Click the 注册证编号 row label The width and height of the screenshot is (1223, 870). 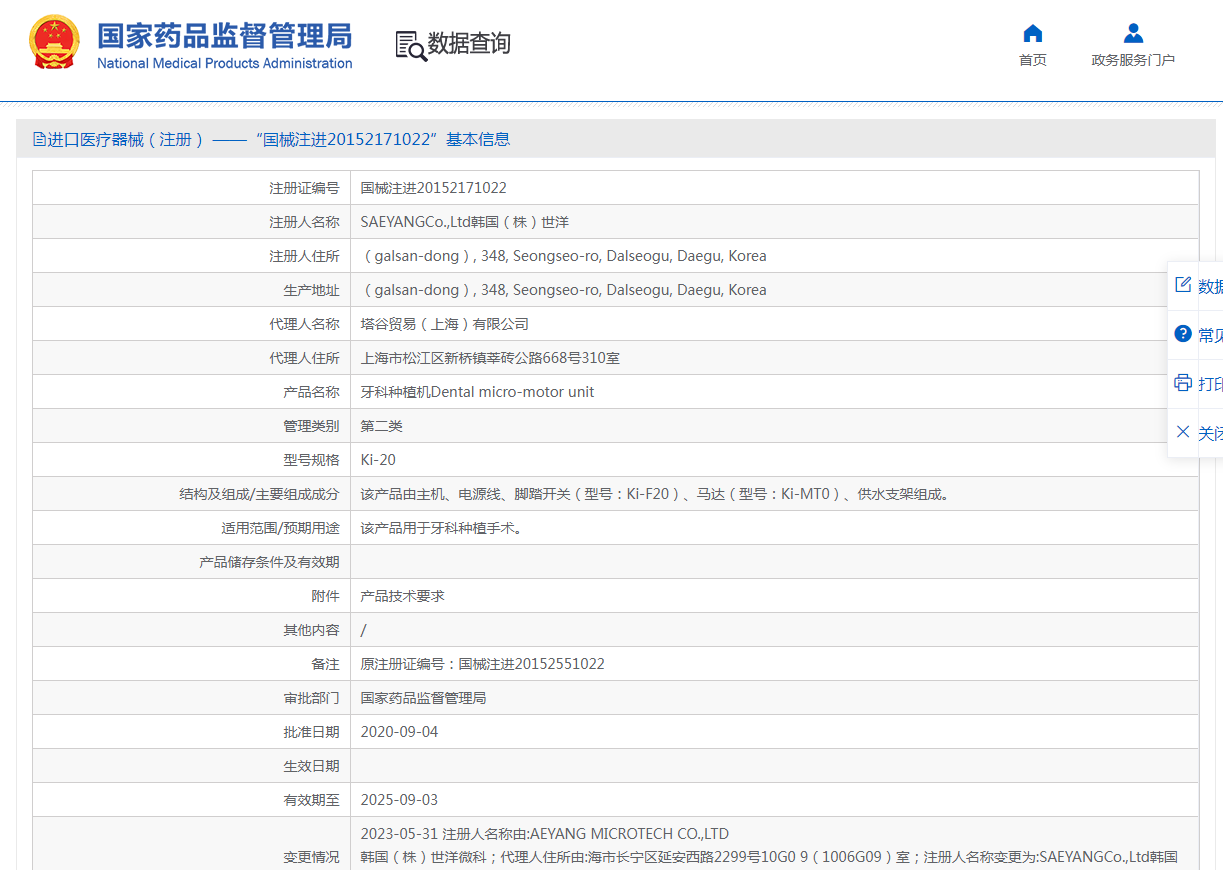click(x=304, y=188)
